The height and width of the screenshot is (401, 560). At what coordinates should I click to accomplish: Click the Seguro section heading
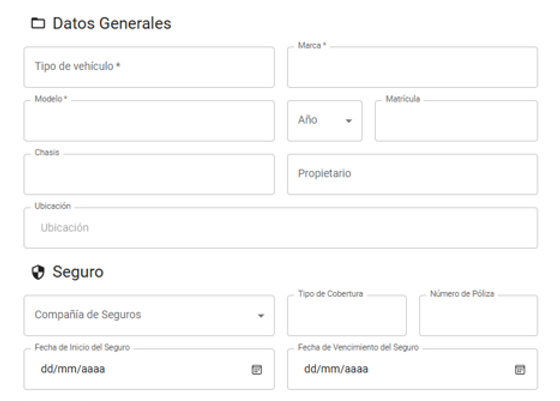coord(78,272)
